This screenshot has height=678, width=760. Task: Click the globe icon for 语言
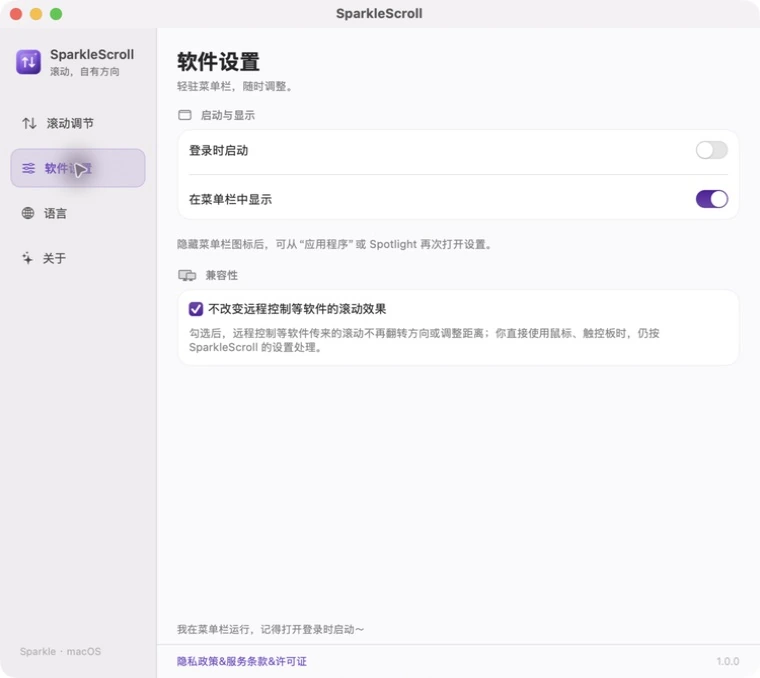click(x=28, y=213)
